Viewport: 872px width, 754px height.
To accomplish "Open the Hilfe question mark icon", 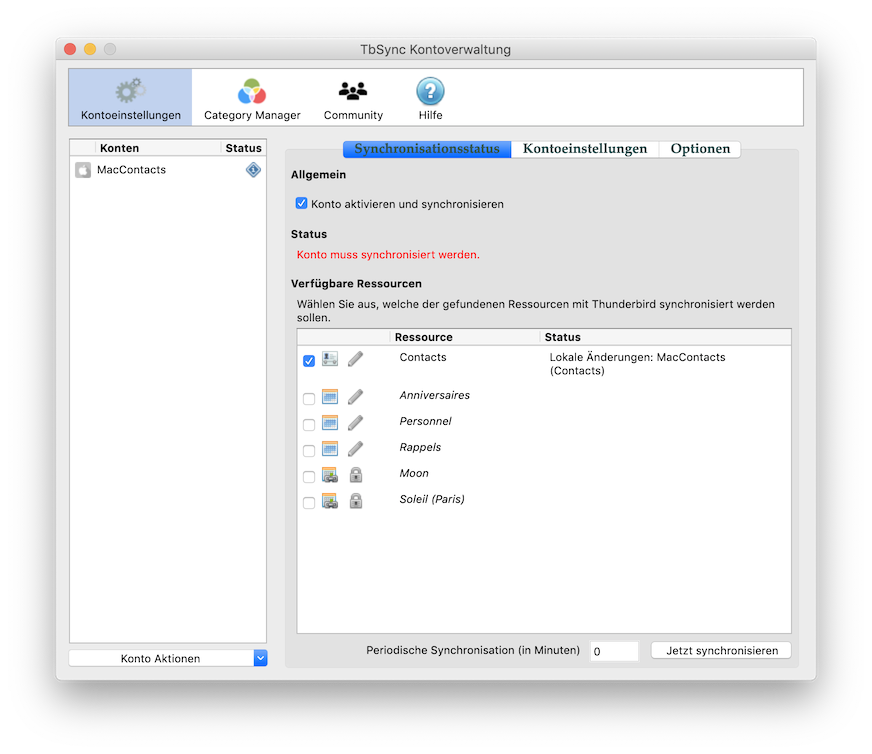I will click(430, 91).
